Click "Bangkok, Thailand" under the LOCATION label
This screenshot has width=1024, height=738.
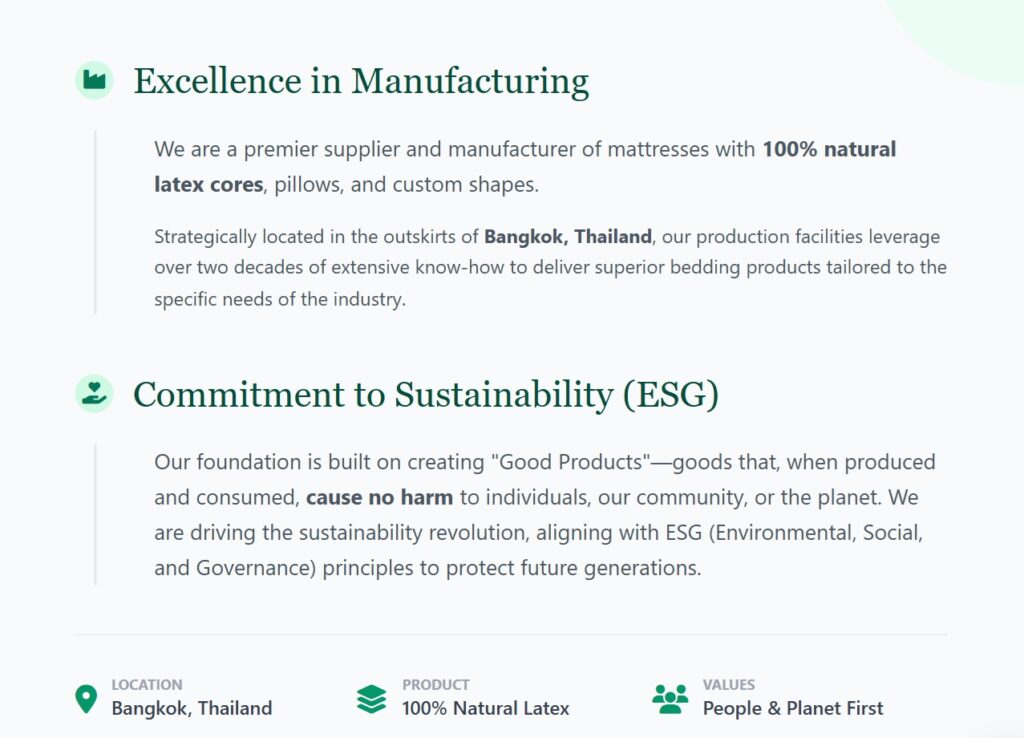tap(192, 708)
